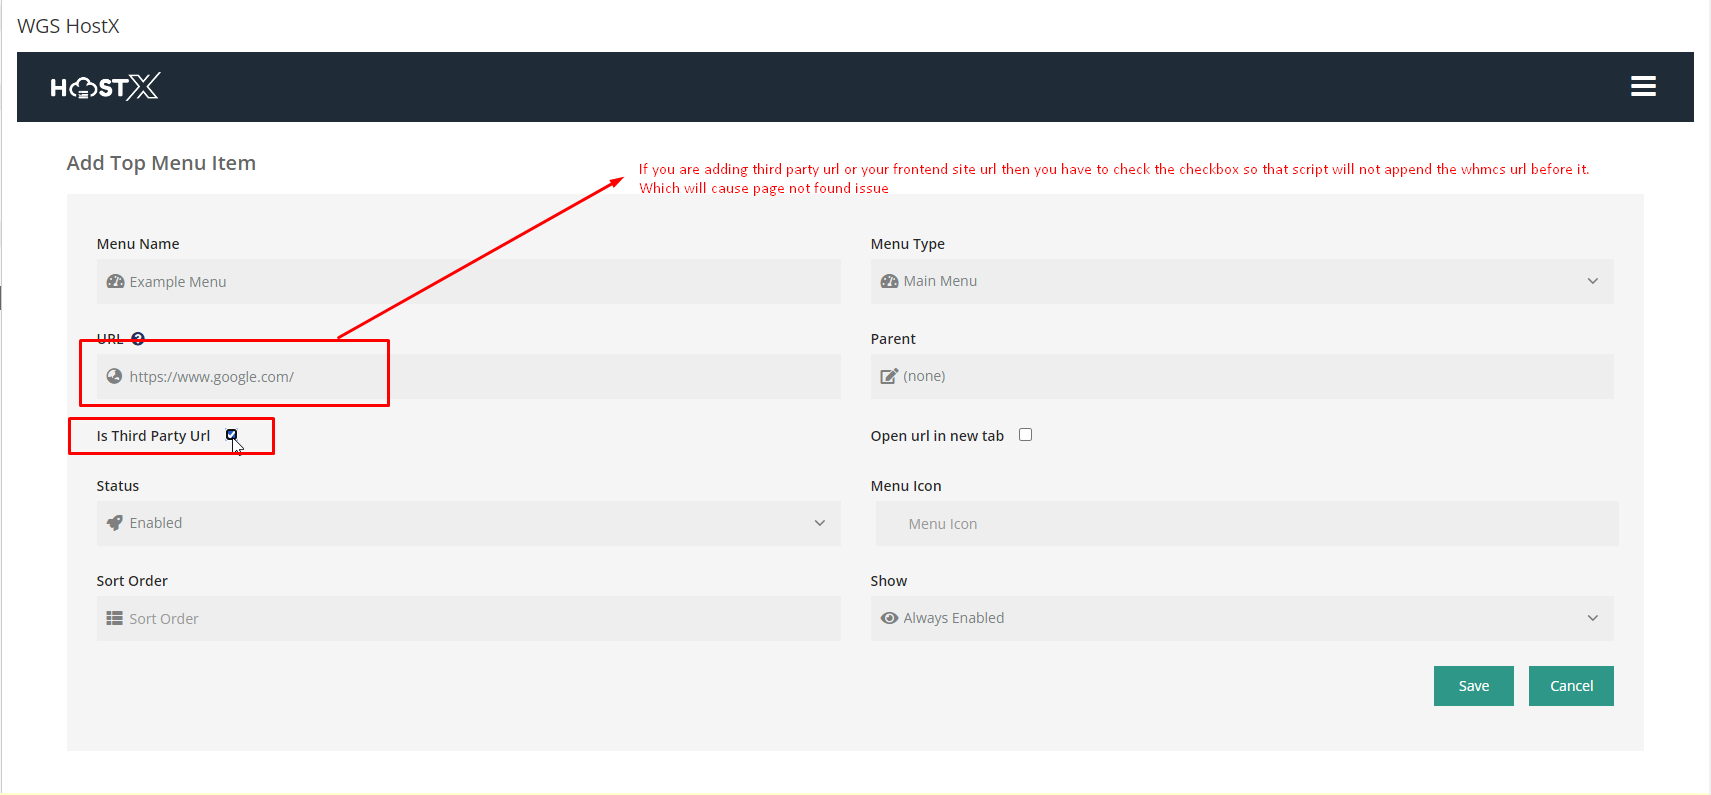
Task: Click the globe icon in URL field
Action: pos(114,377)
